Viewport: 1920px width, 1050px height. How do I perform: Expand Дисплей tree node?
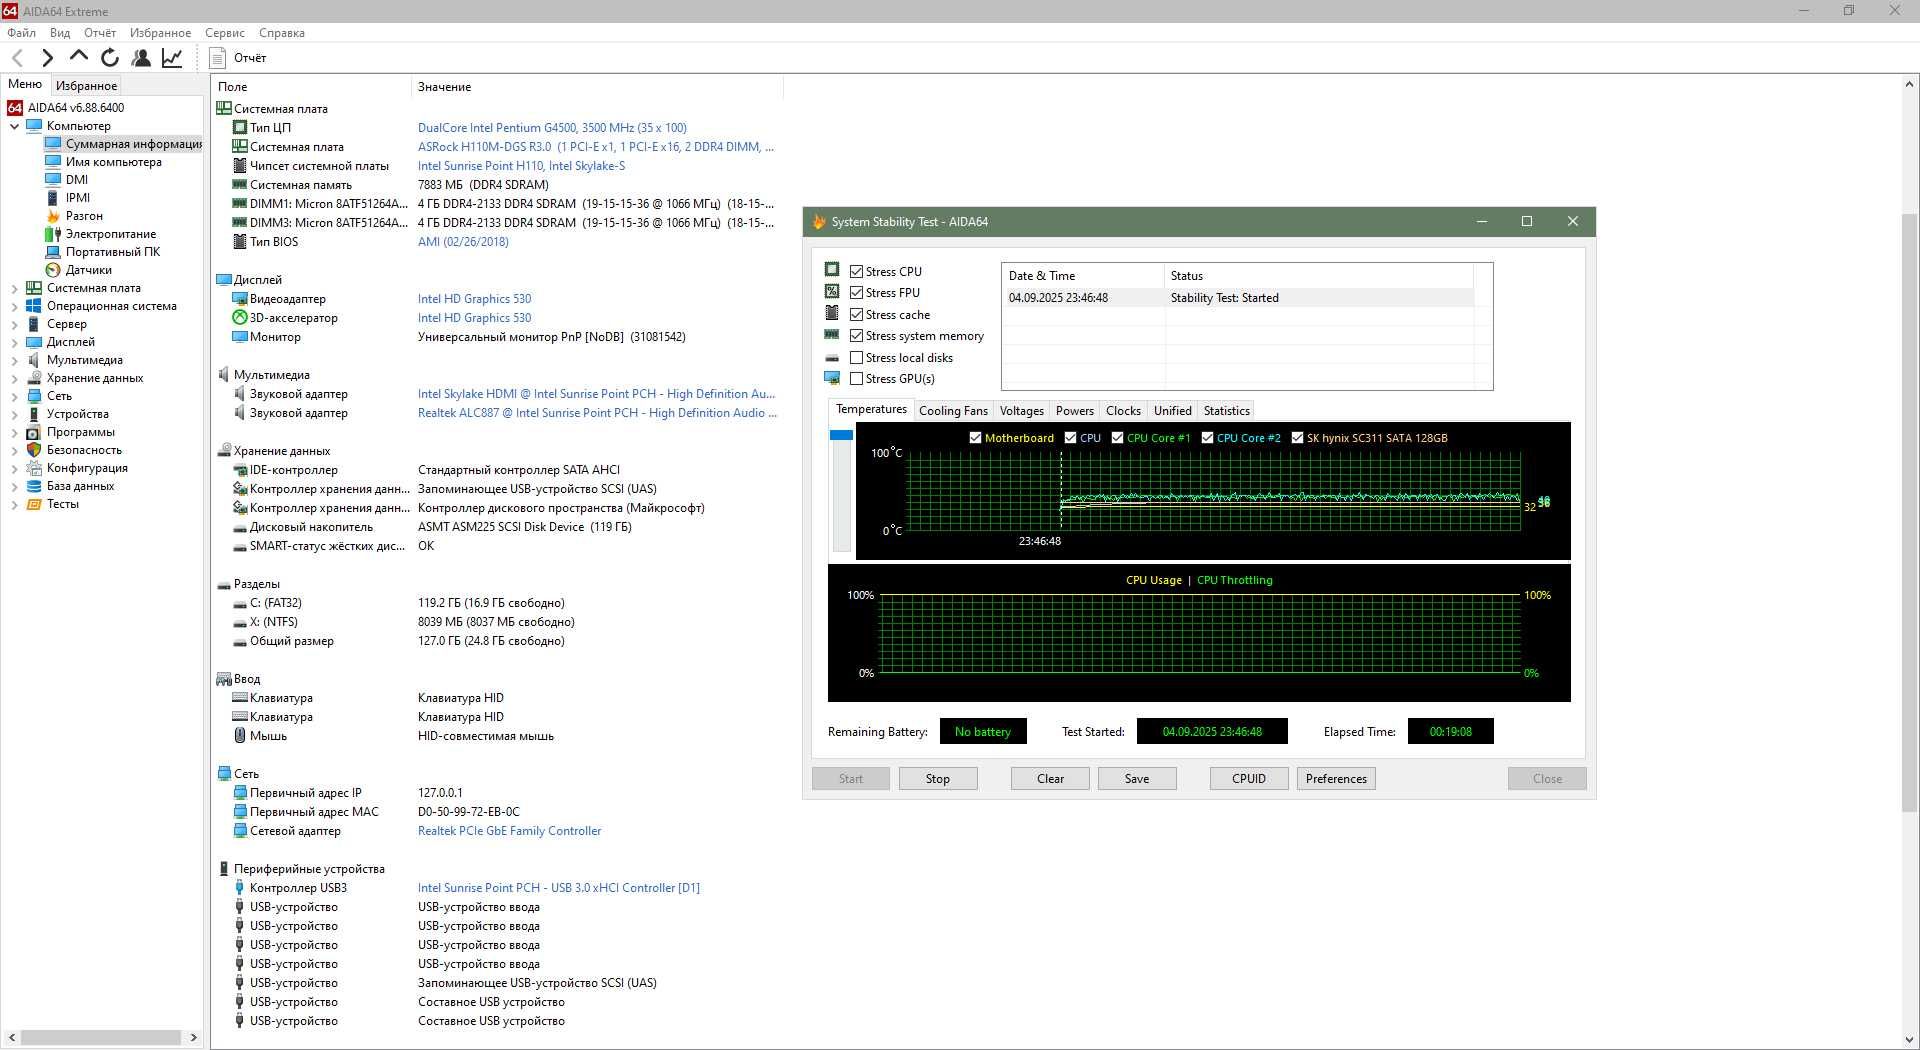14,342
